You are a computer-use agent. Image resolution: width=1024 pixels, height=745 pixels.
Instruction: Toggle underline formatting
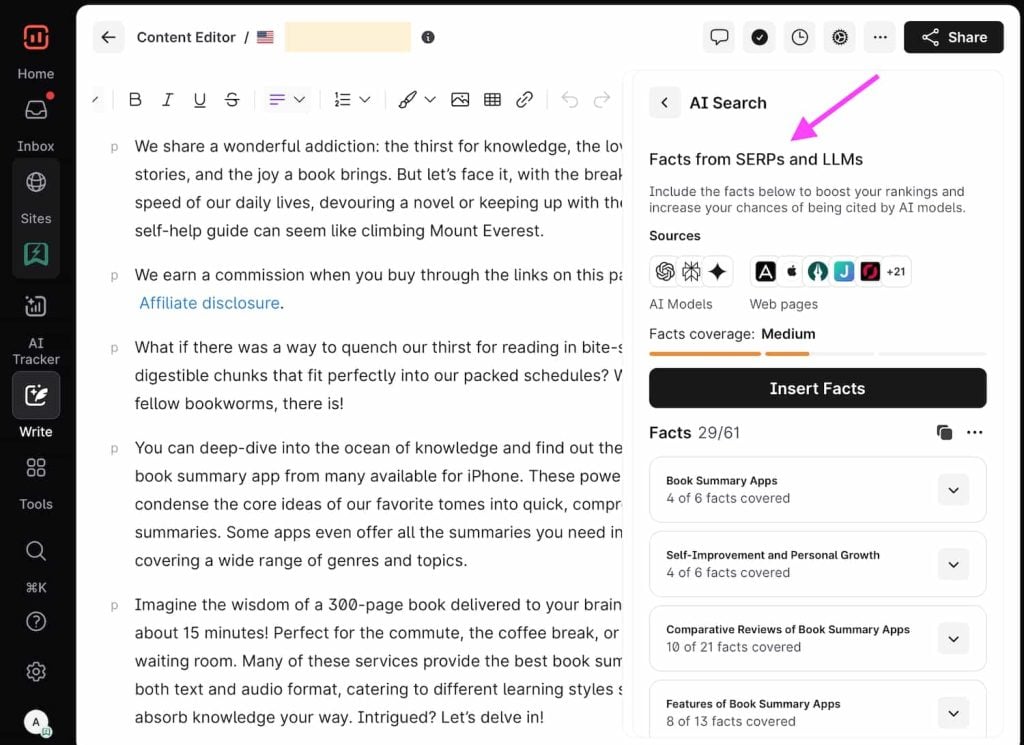pyautogui.click(x=200, y=100)
